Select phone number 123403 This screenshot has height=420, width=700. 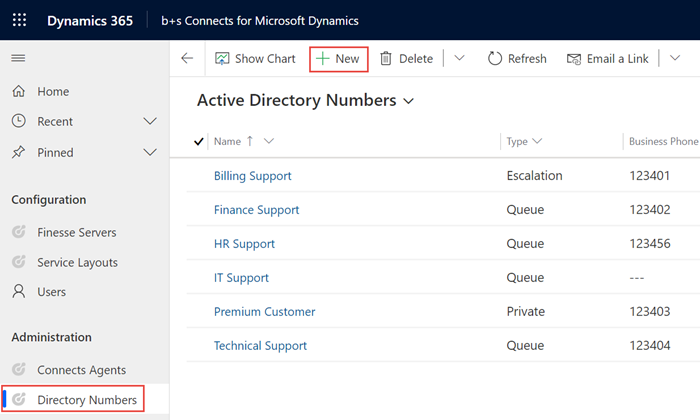650,311
